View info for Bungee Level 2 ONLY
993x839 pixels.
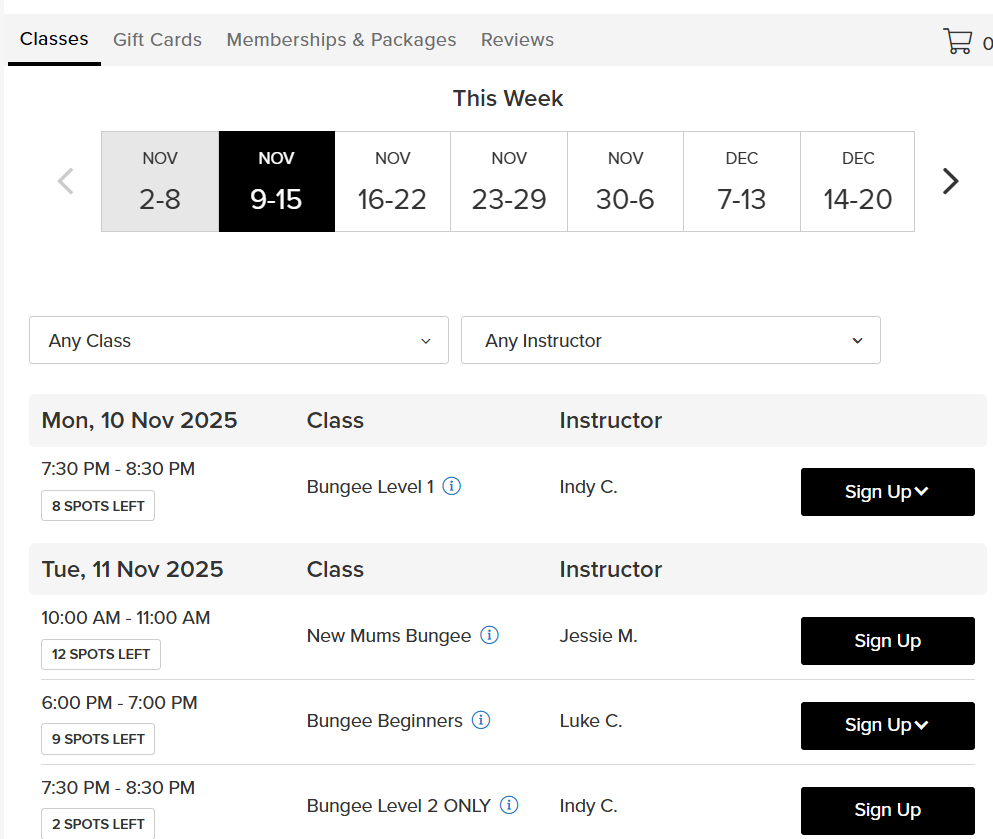tap(509, 805)
